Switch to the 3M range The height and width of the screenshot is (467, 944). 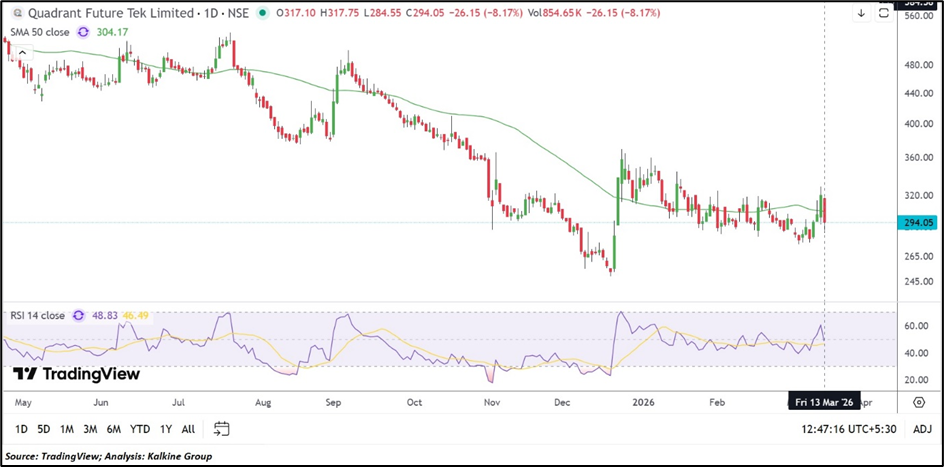91,429
